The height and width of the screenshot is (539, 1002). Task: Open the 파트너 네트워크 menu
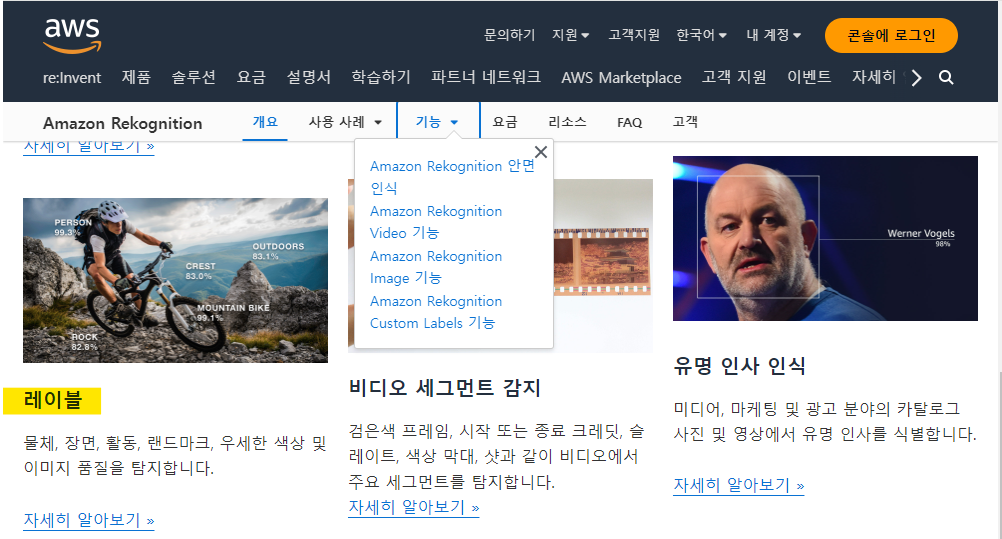coord(486,77)
